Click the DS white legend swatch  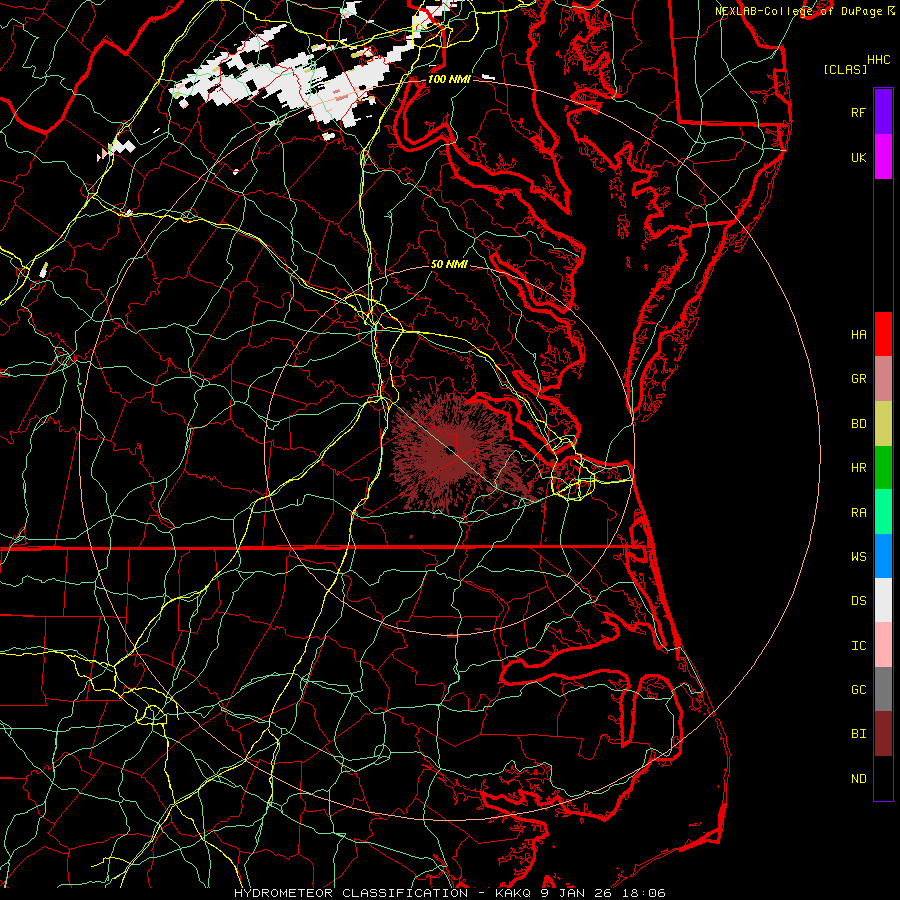[883, 600]
